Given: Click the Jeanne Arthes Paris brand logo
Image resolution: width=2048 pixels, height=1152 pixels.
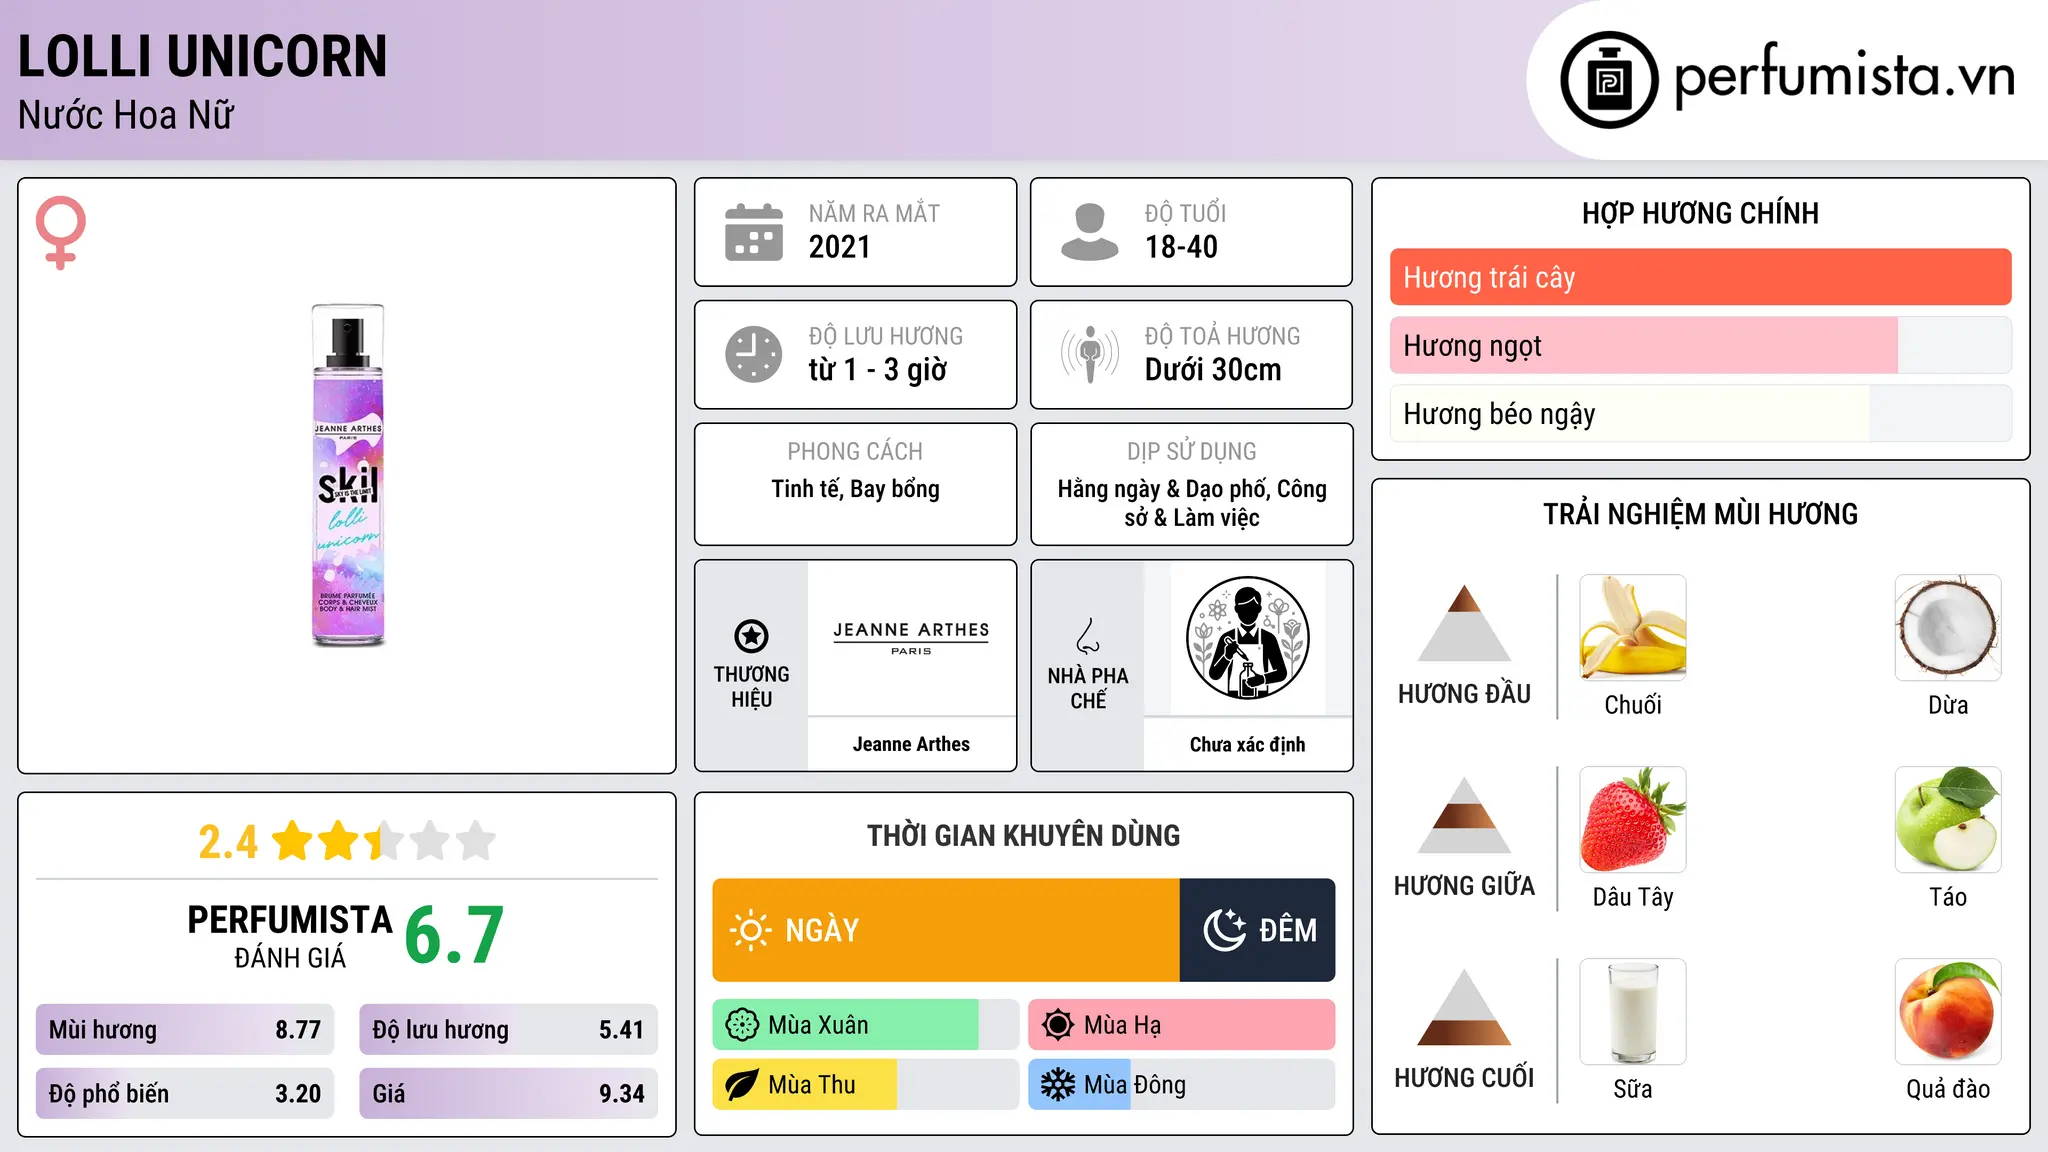Looking at the screenshot, I should pos(911,638).
